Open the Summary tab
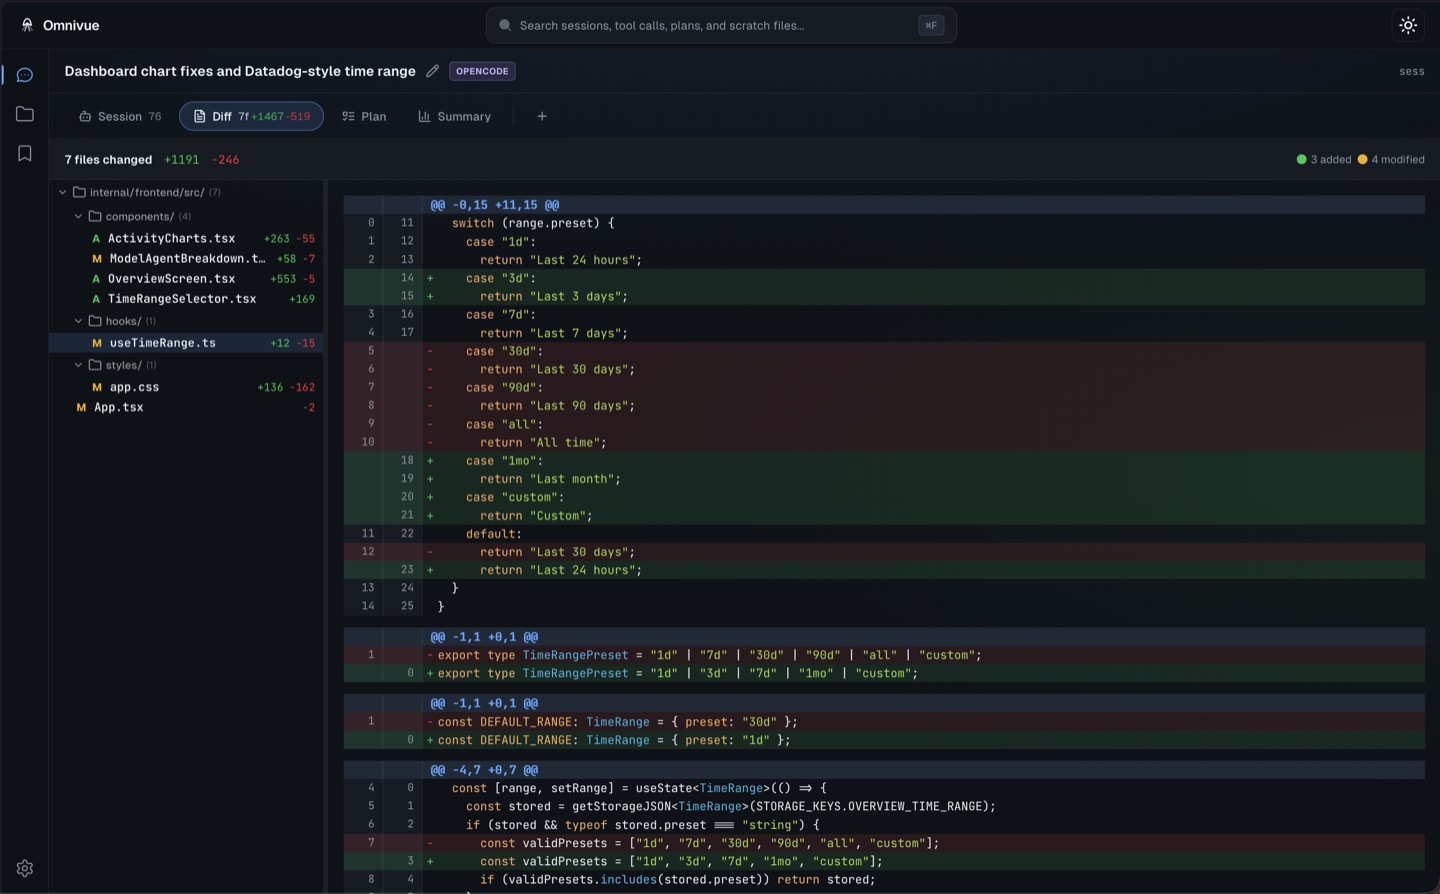1440x894 pixels. (455, 116)
